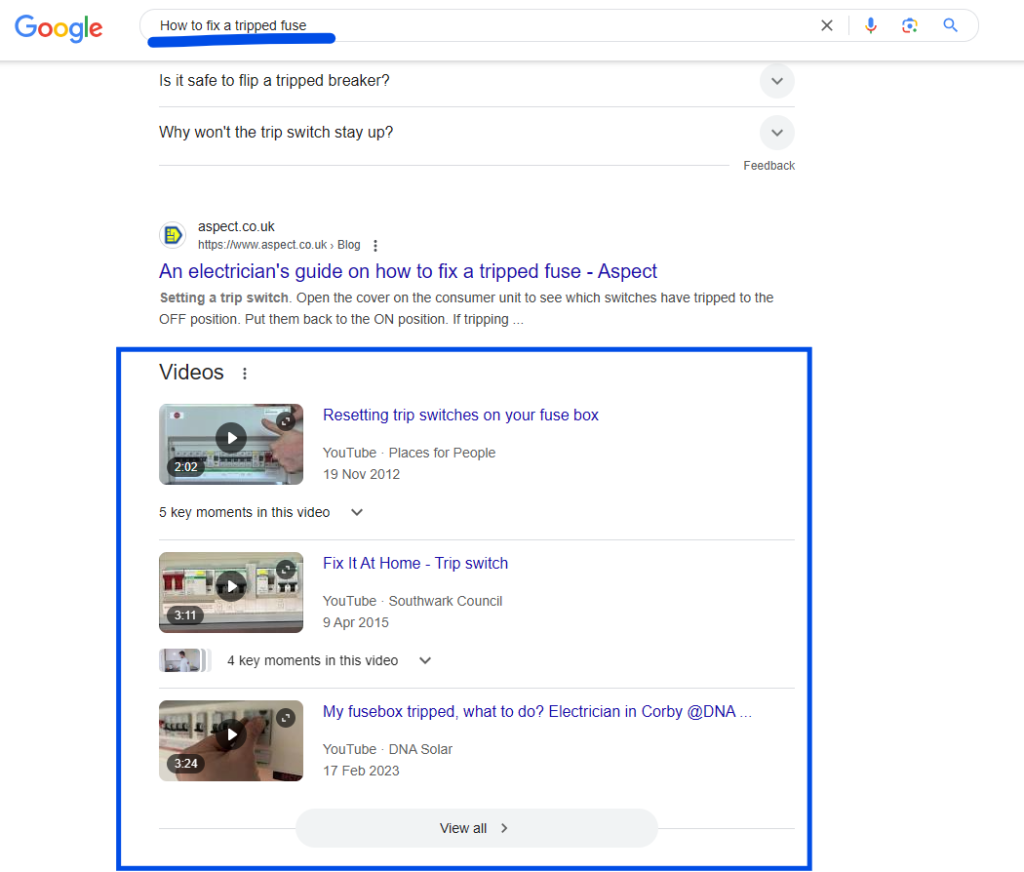
Task: Start voice search with microphone icon
Action: (x=871, y=25)
